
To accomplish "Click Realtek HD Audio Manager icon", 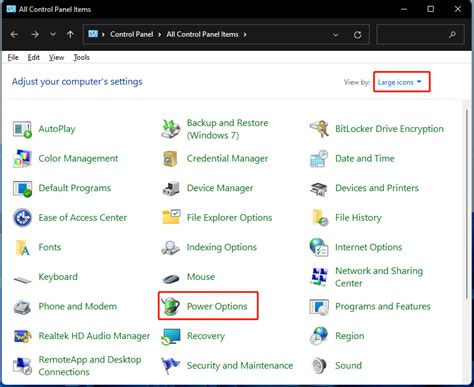I will coord(22,336).
